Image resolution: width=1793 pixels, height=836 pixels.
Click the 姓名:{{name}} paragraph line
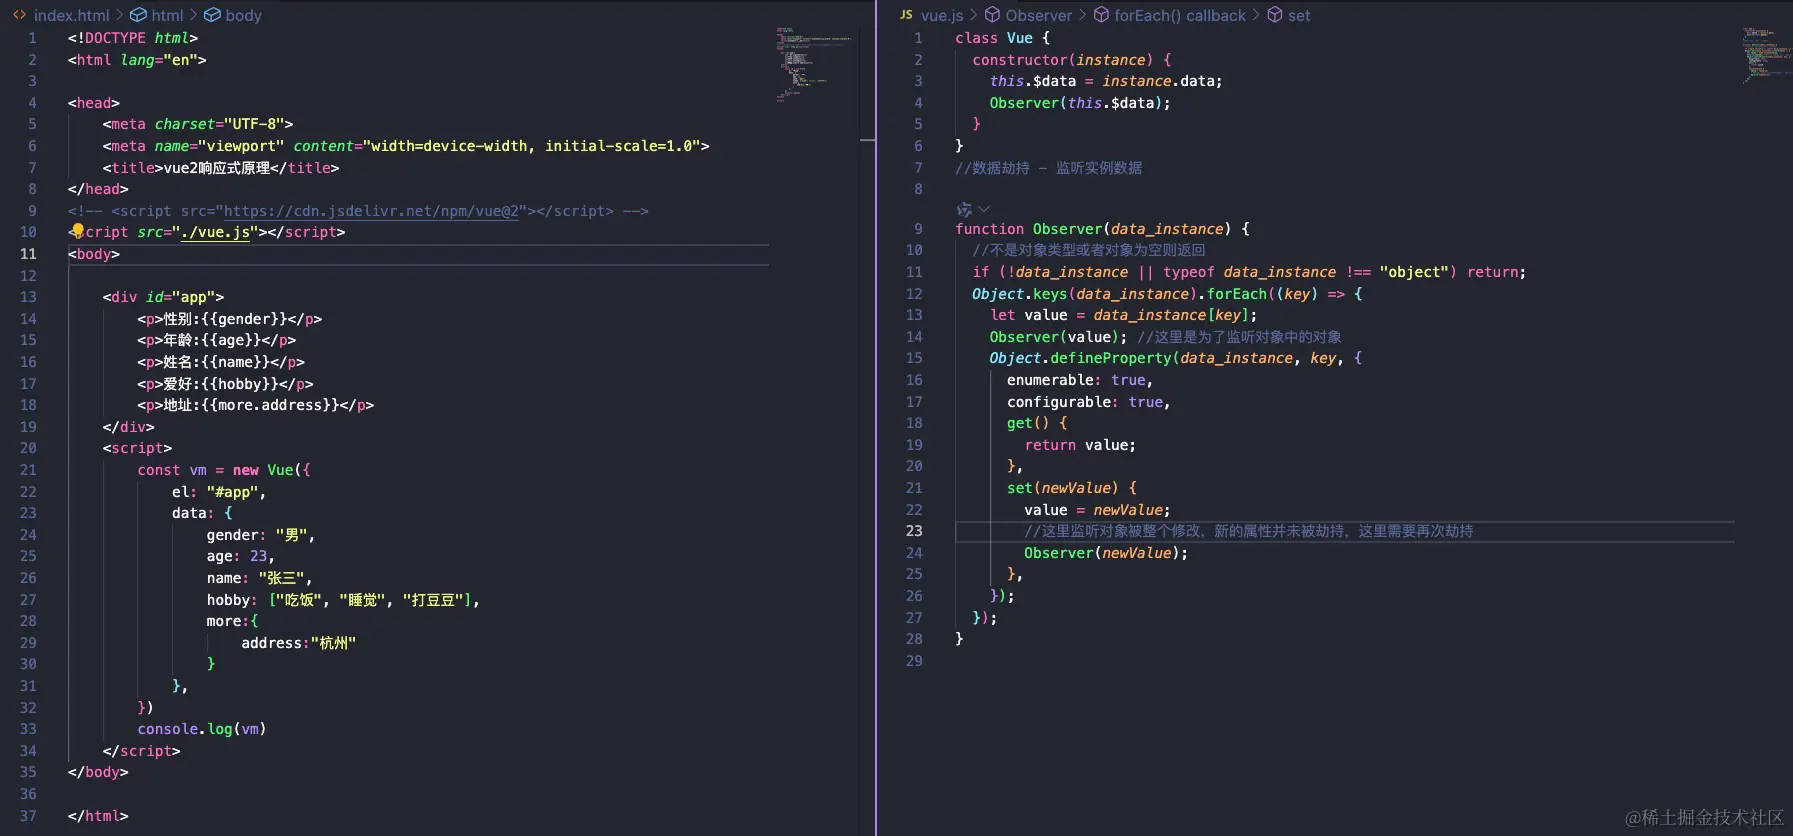pyautogui.click(x=221, y=362)
